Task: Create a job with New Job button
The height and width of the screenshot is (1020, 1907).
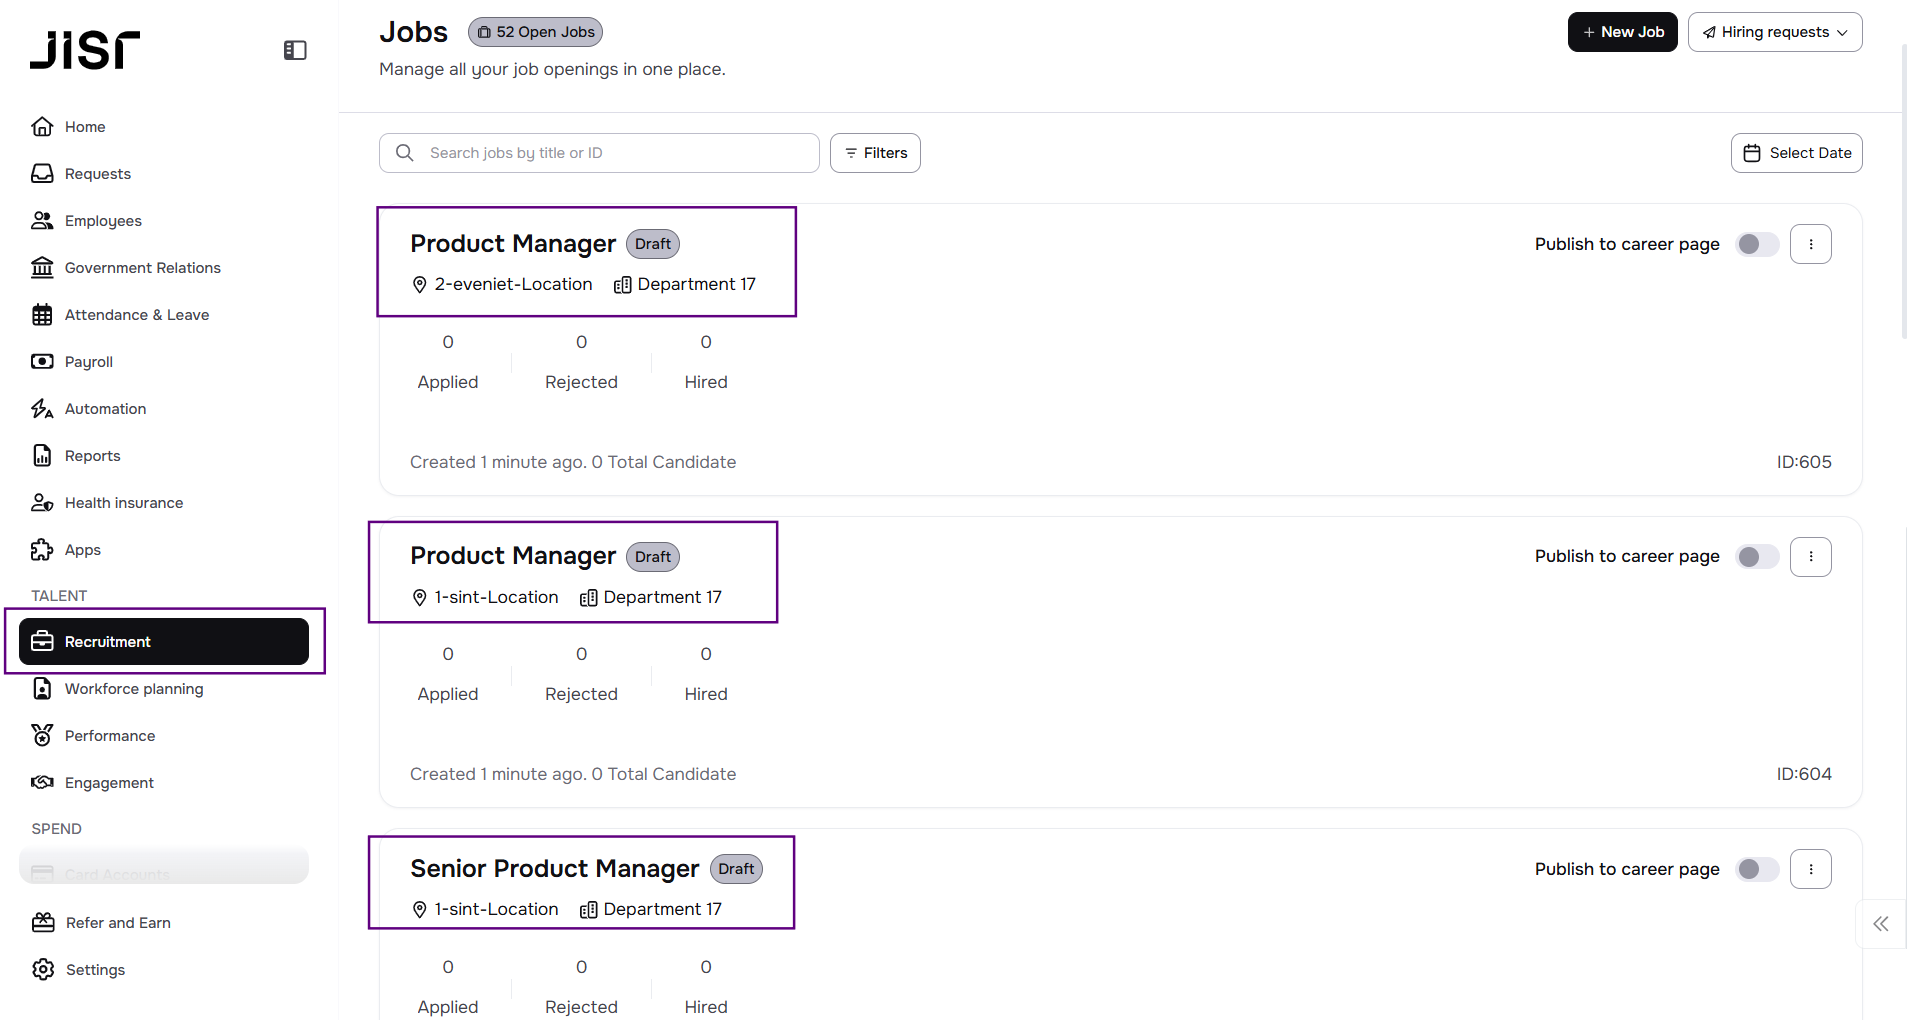Action: (x=1622, y=32)
